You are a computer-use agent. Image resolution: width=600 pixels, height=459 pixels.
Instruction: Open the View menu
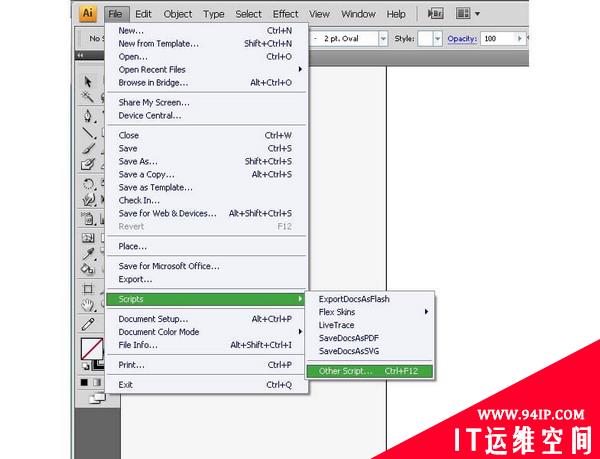pyautogui.click(x=319, y=14)
